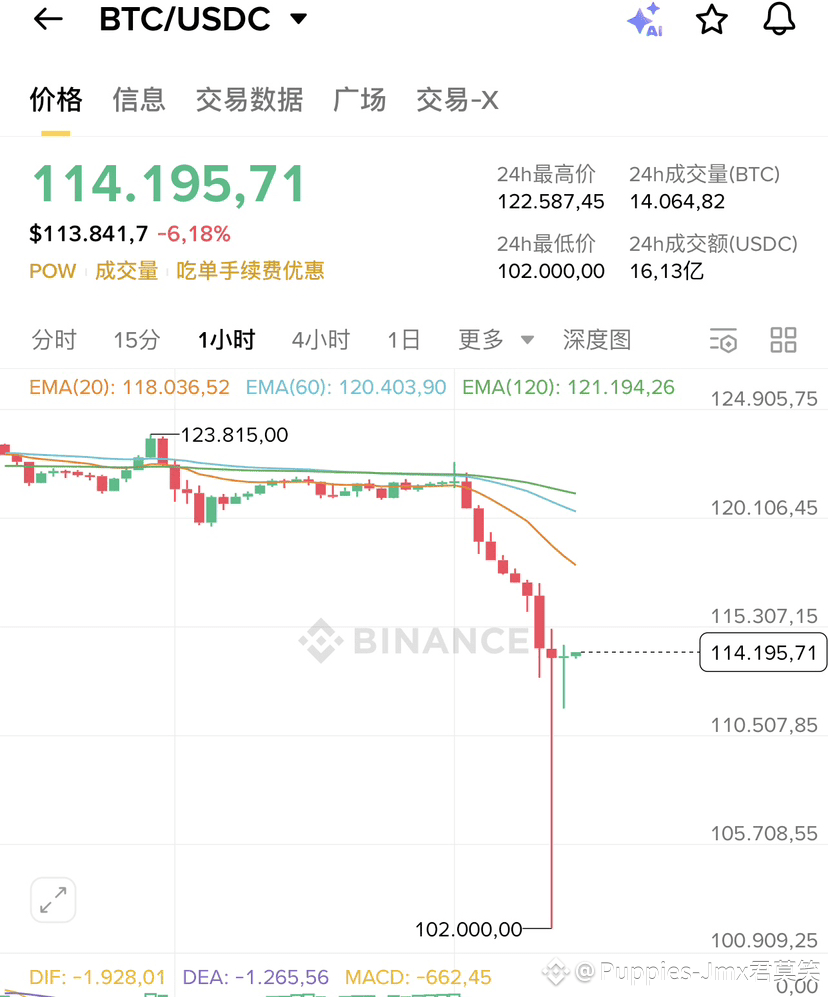The width and height of the screenshot is (828, 997).
Task: Tap the back arrow icon
Action: point(48,19)
